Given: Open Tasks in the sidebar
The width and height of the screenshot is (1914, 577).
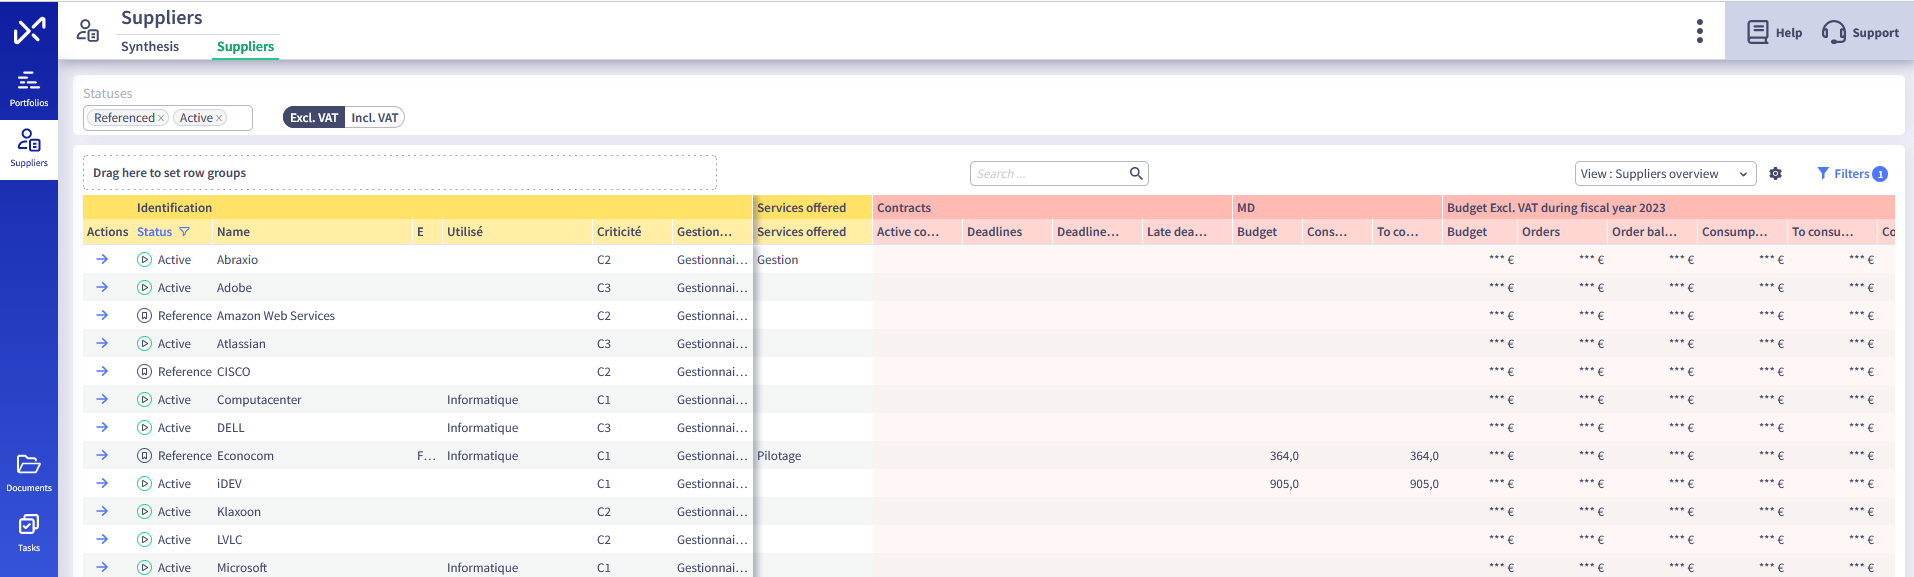Looking at the screenshot, I should click(x=29, y=534).
